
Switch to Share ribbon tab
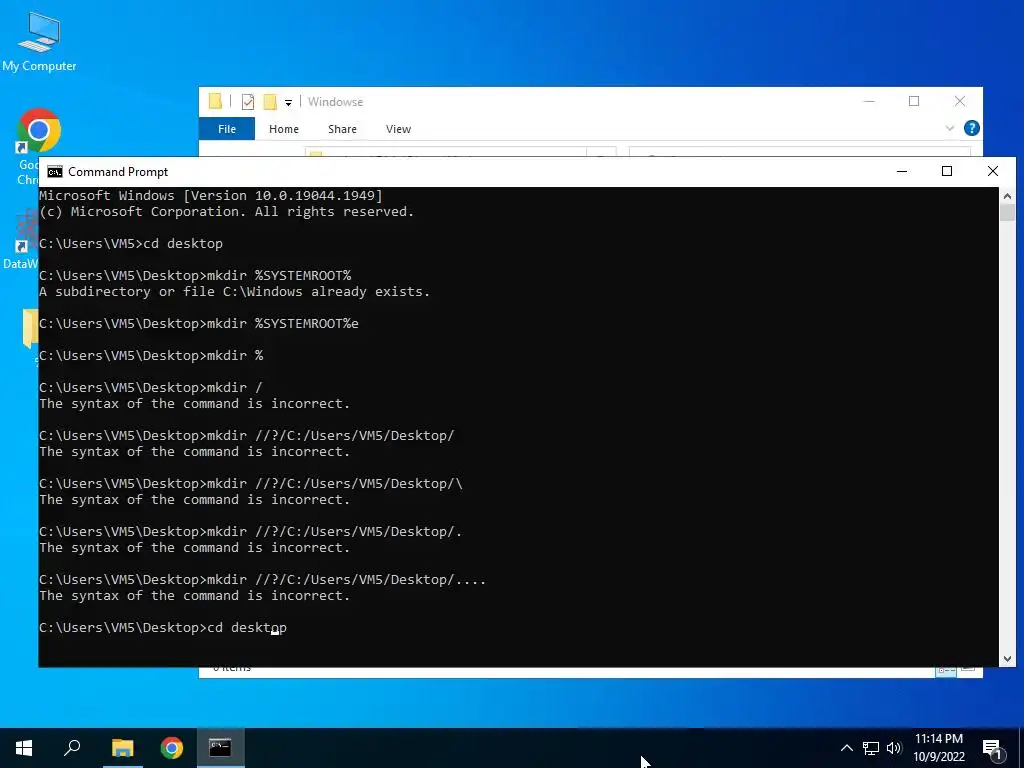[x=342, y=129]
